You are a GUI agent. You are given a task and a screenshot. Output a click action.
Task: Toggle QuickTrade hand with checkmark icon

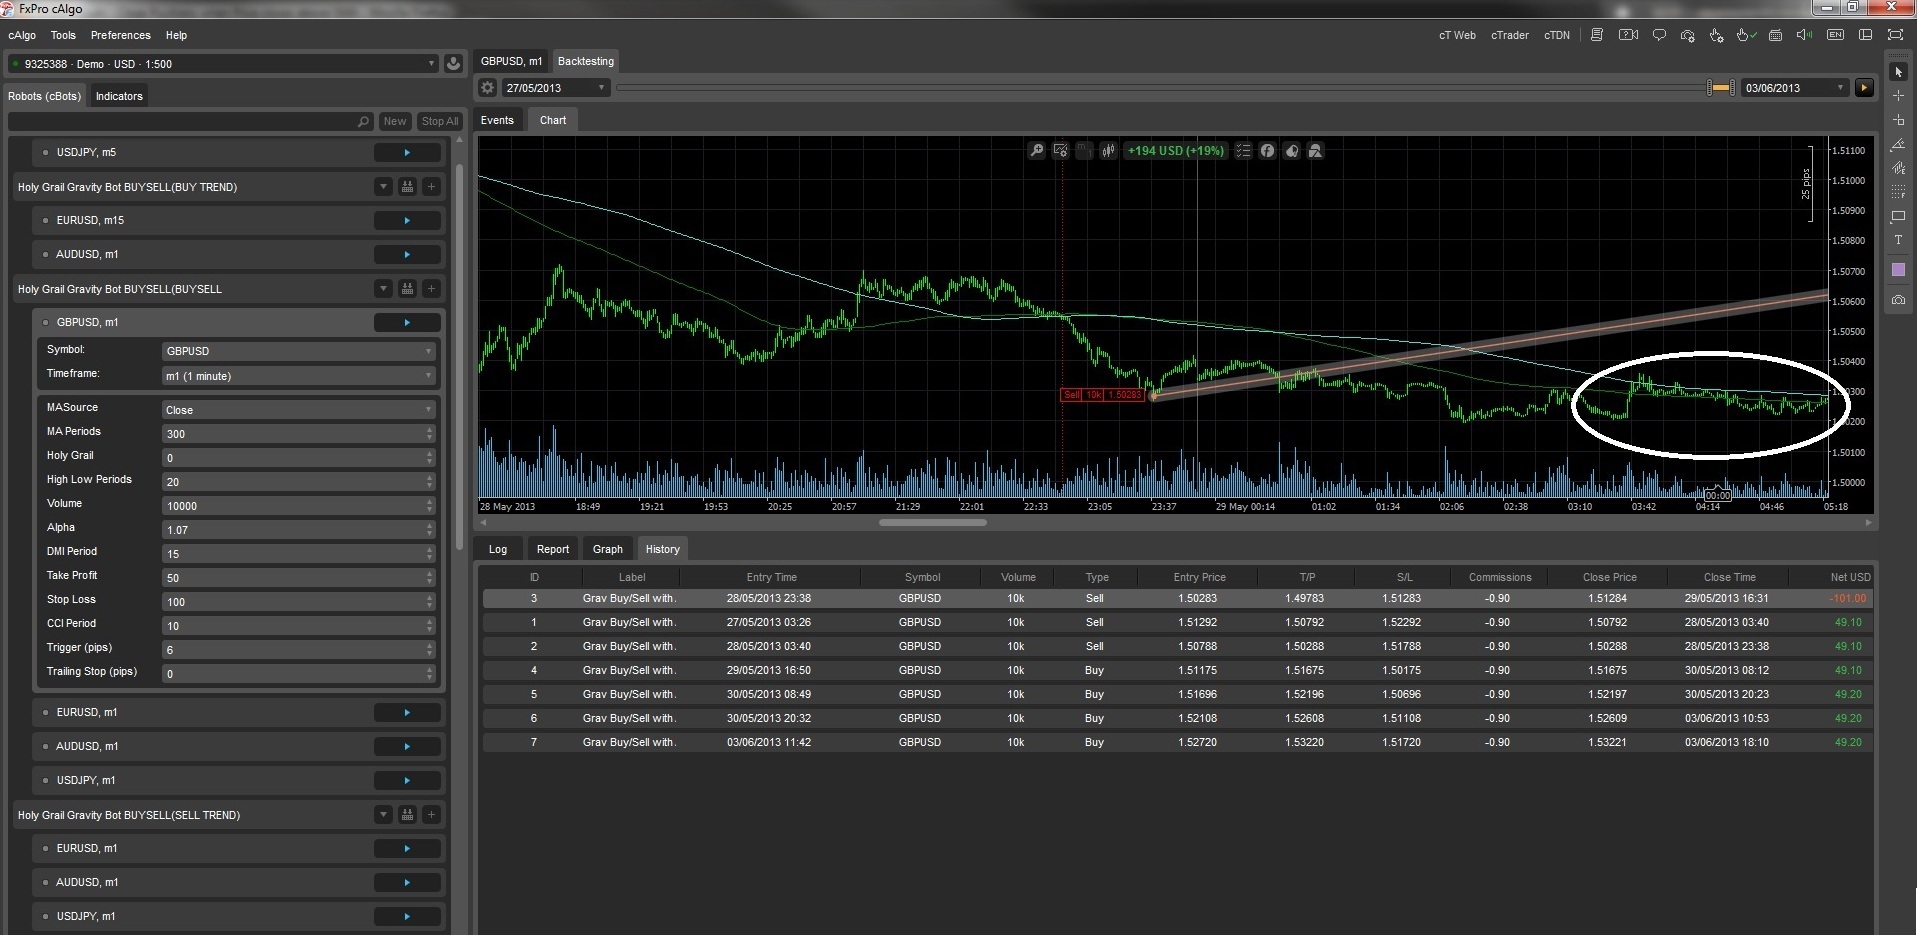[x=1746, y=35]
